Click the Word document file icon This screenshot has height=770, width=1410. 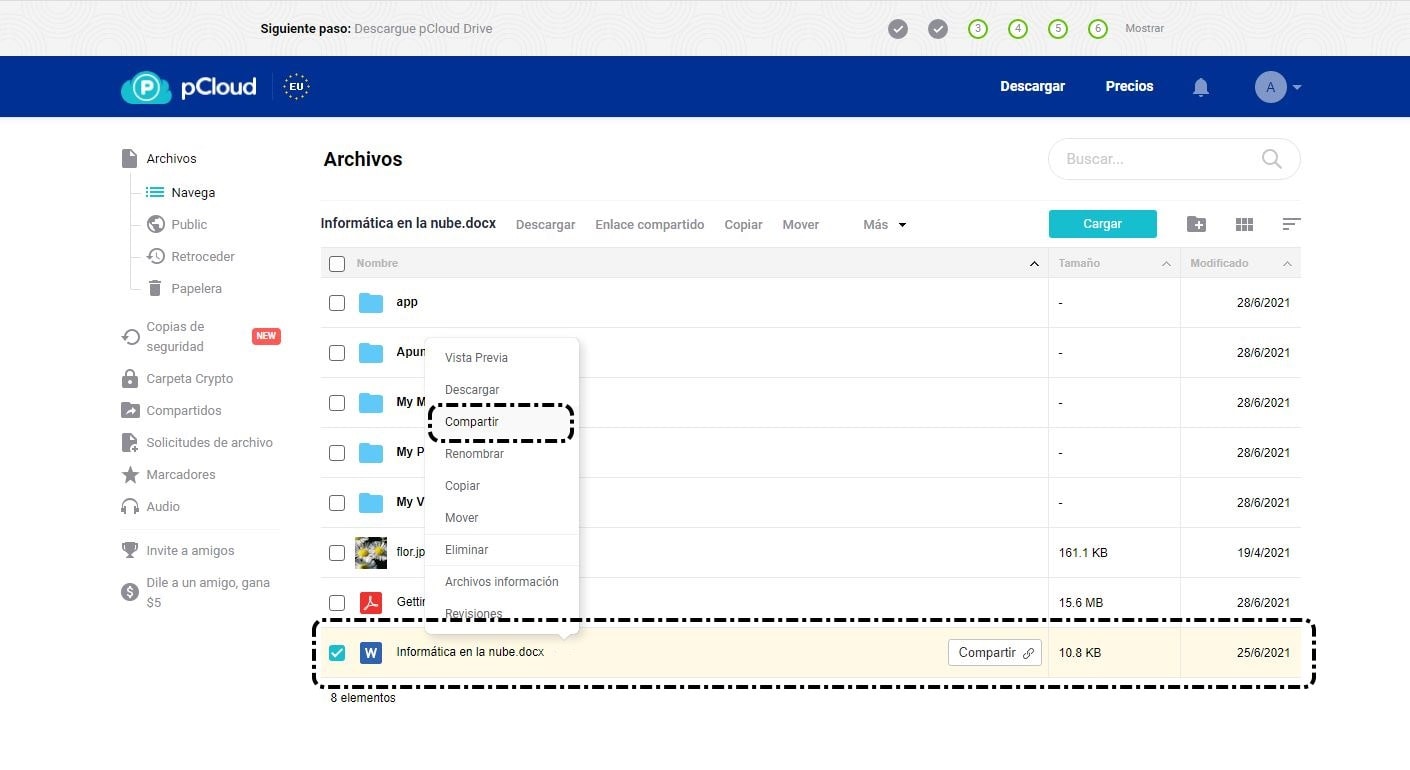(371, 653)
